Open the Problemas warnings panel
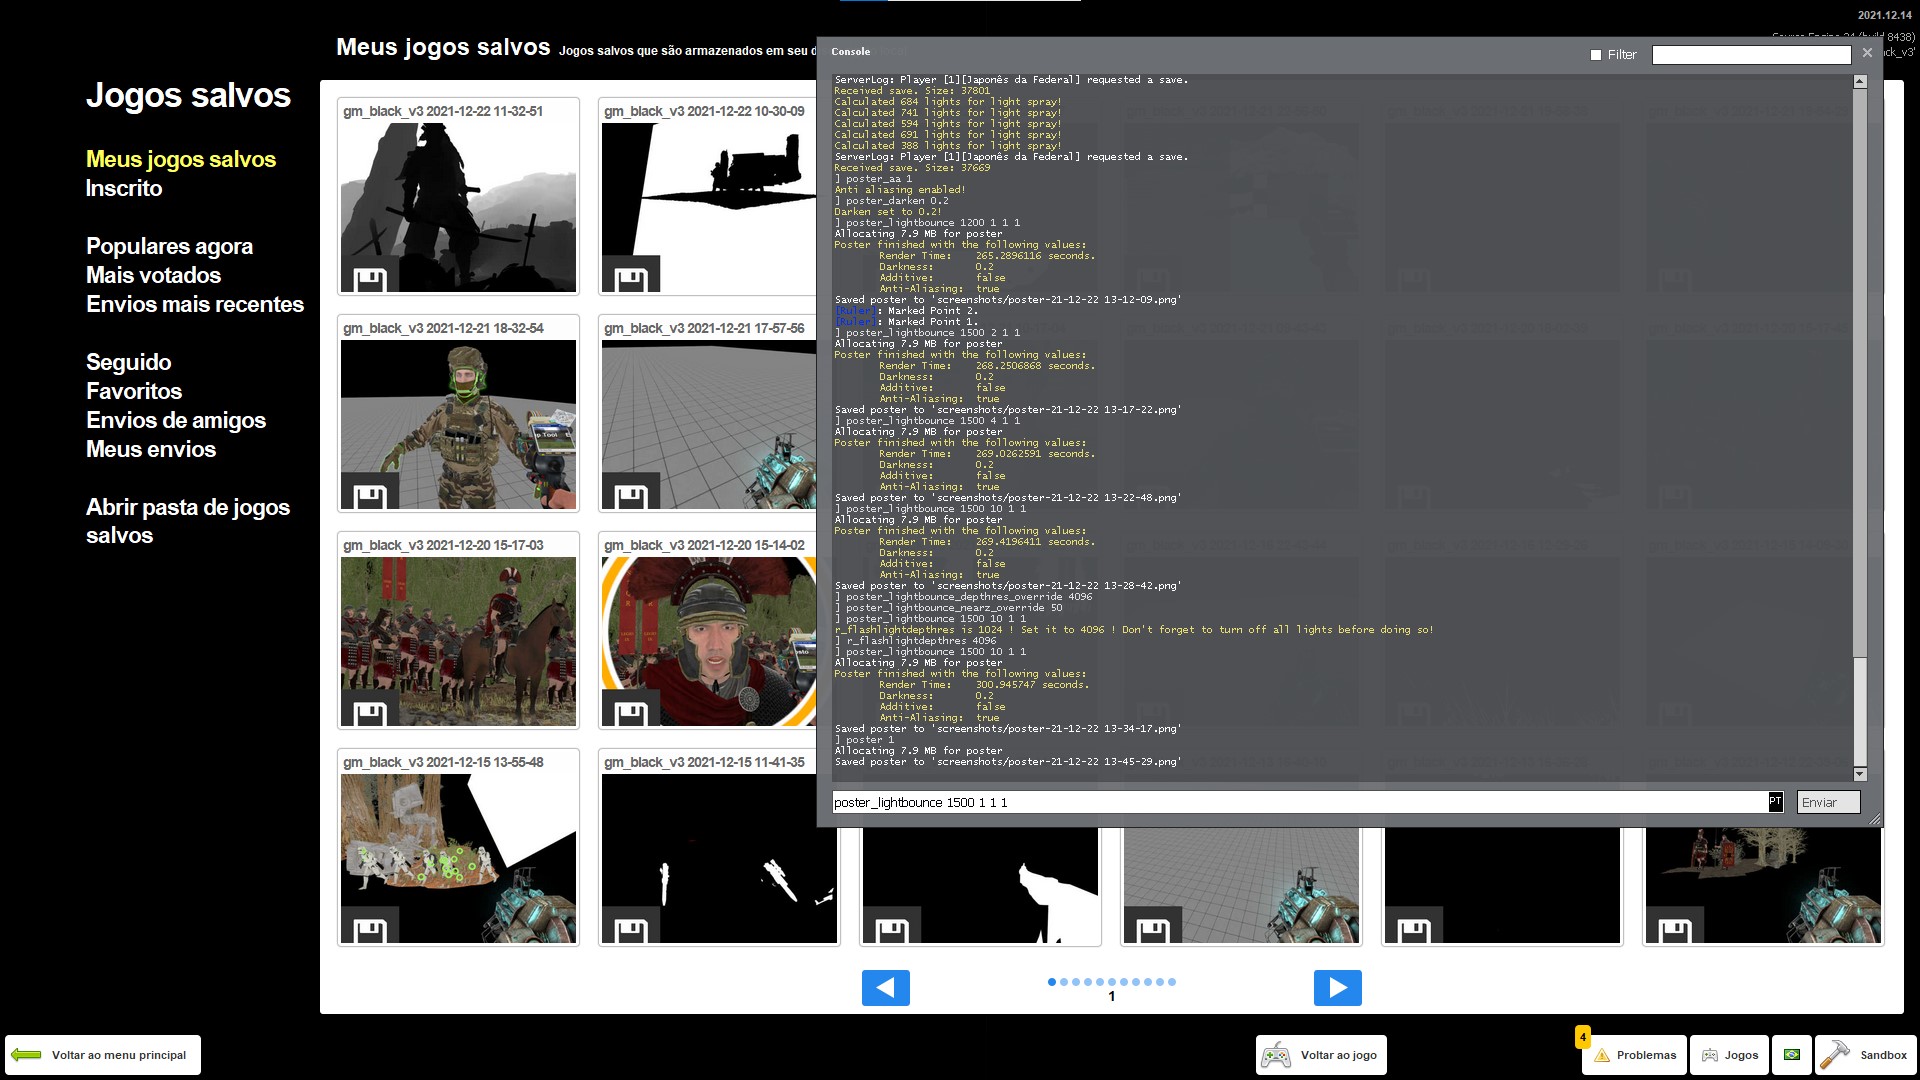The image size is (1920, 1080). (x=1635, y=1055)
